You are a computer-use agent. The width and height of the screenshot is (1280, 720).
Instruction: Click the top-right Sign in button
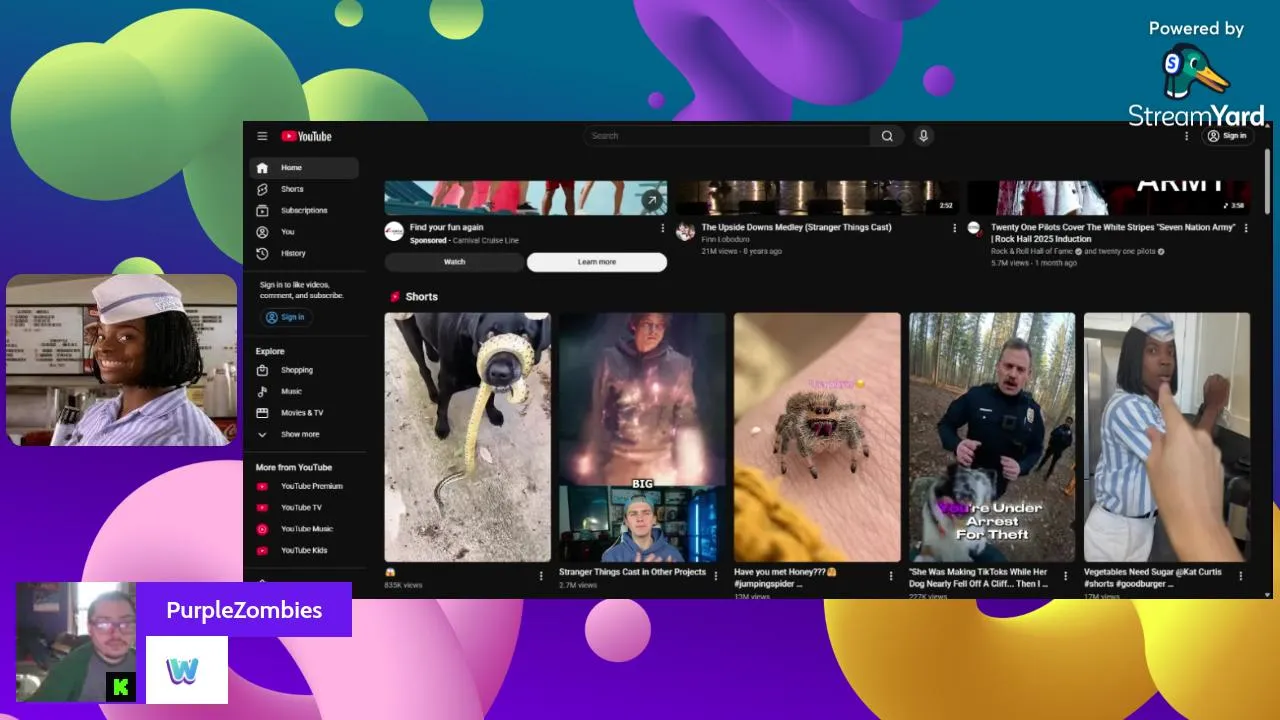tap(1227, 136)
